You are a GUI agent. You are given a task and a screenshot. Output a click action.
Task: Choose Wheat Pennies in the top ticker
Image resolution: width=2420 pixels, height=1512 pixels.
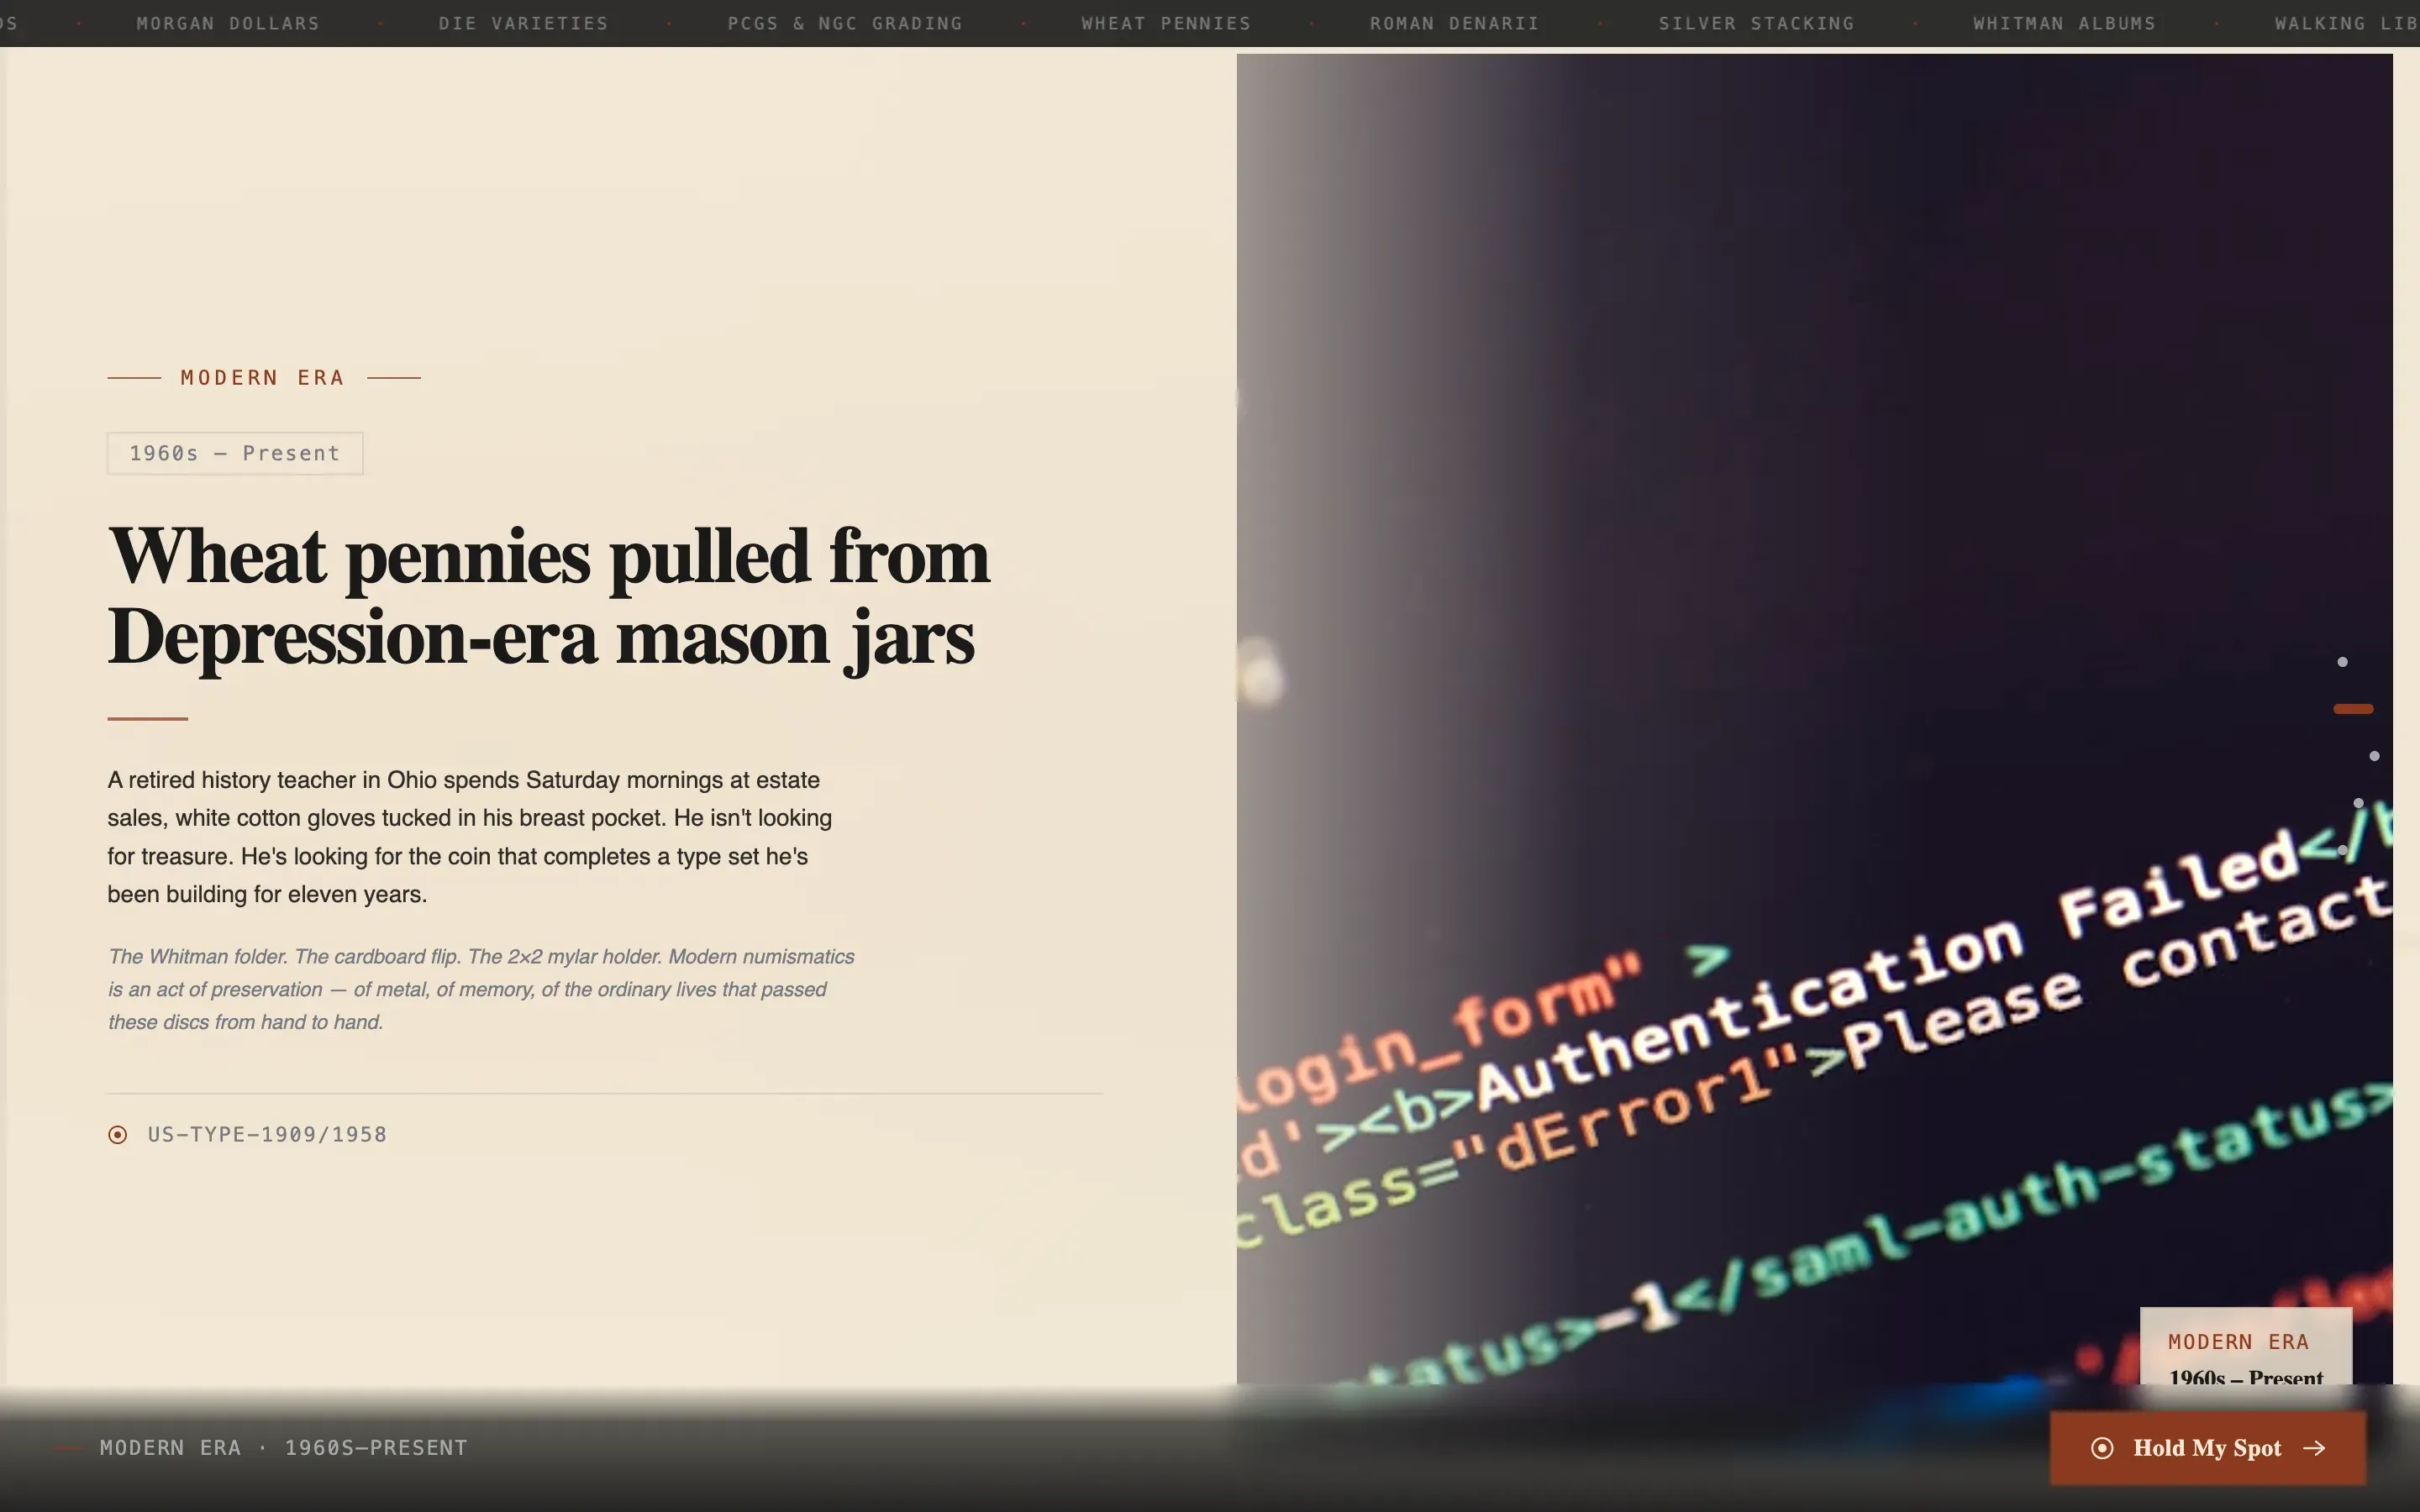[x=1166, y=23]
